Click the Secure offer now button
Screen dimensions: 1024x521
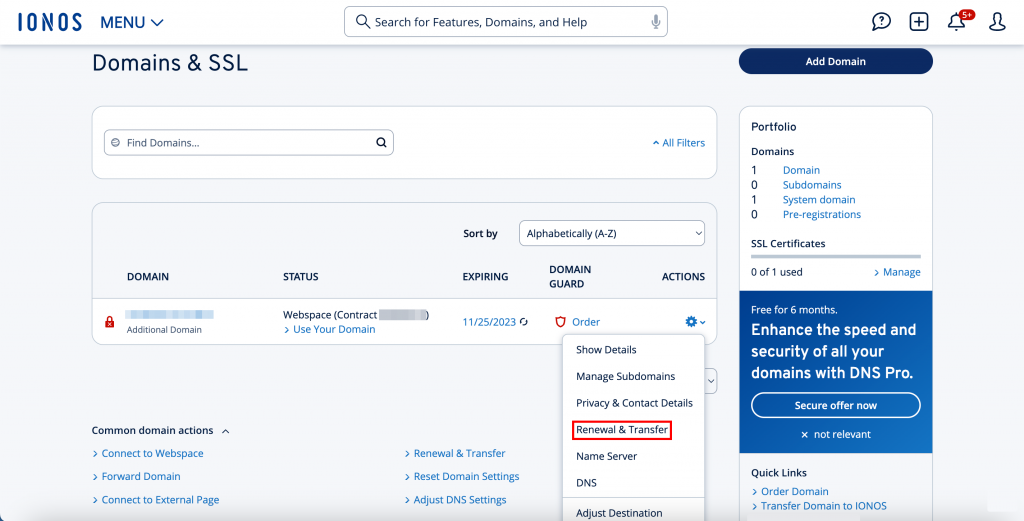click(x=835, y=405)
